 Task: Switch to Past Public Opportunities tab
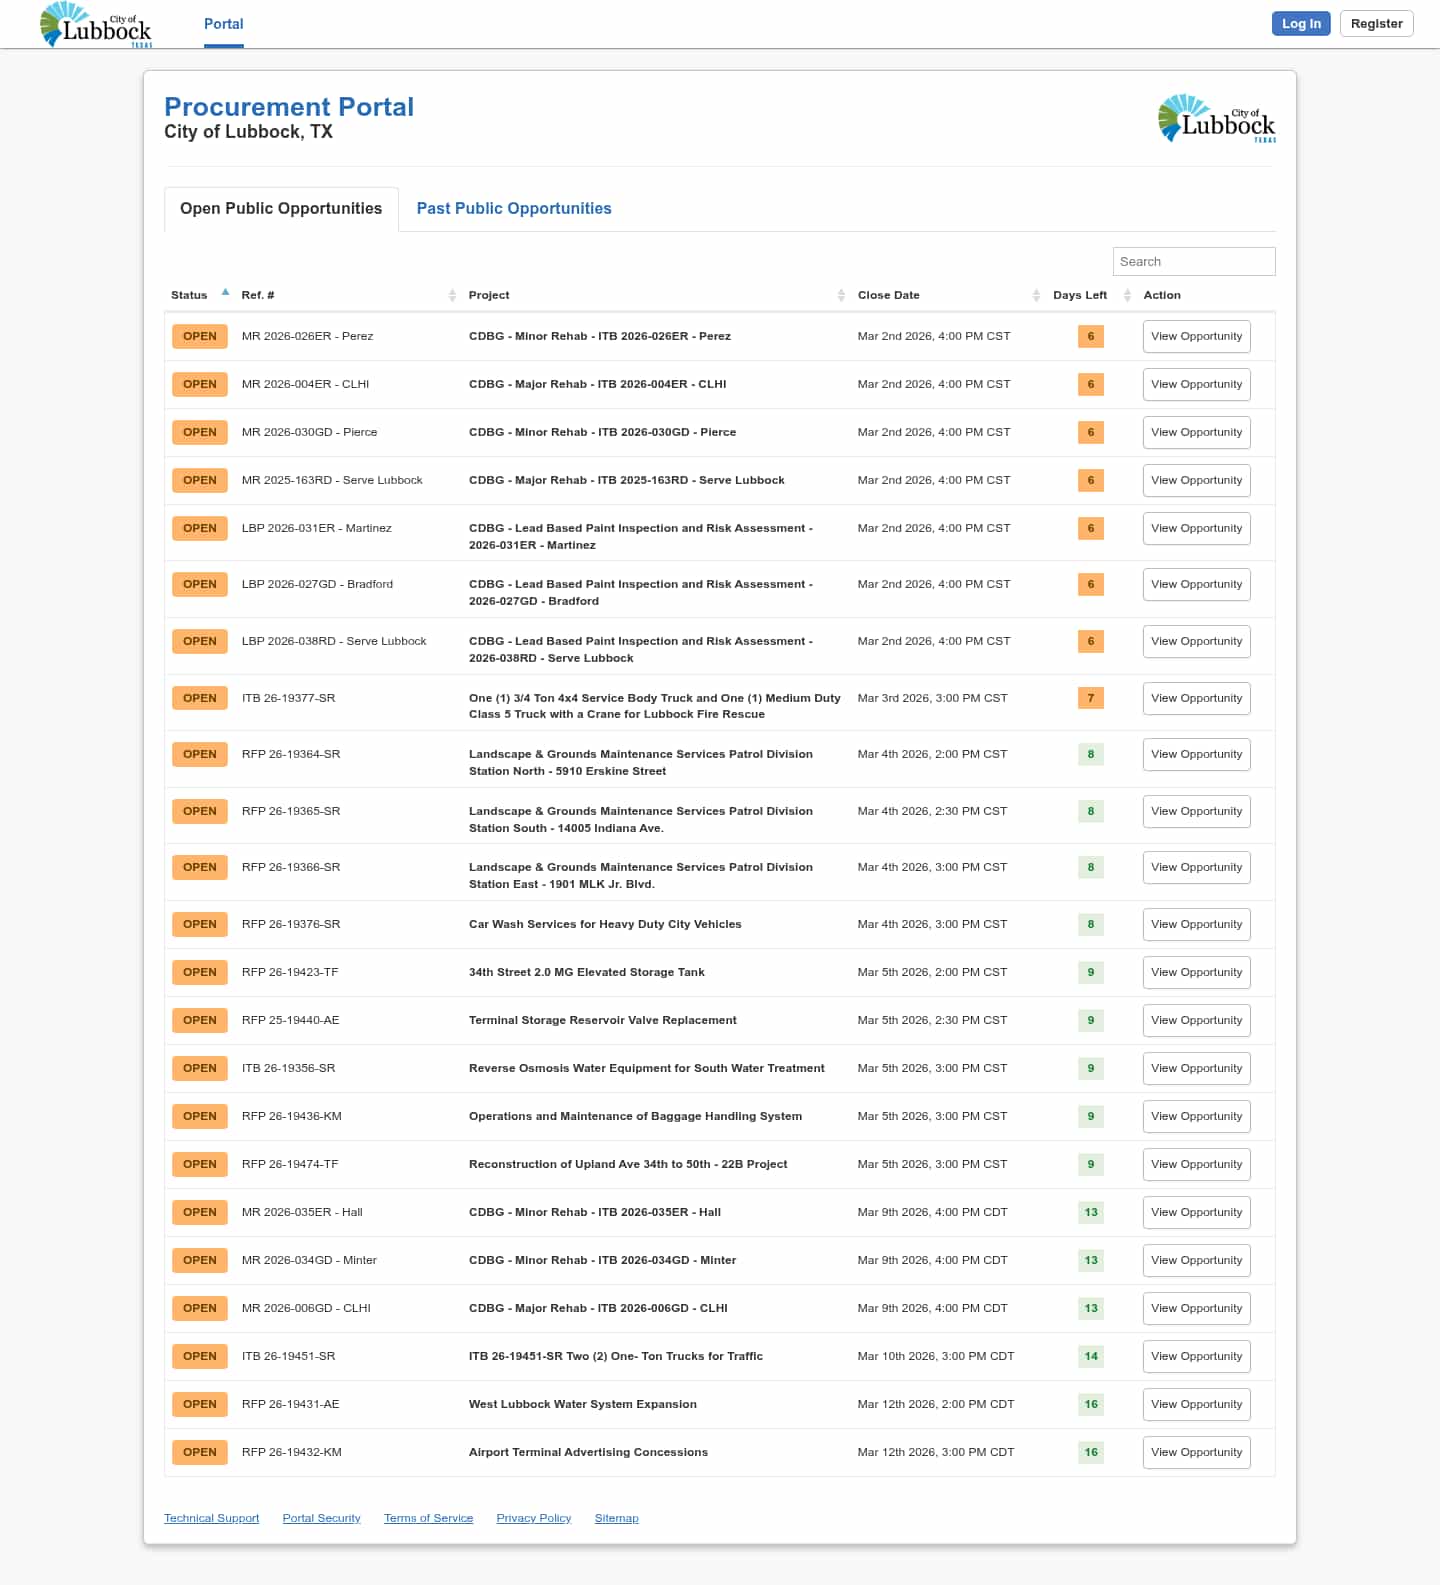point(513,208)
